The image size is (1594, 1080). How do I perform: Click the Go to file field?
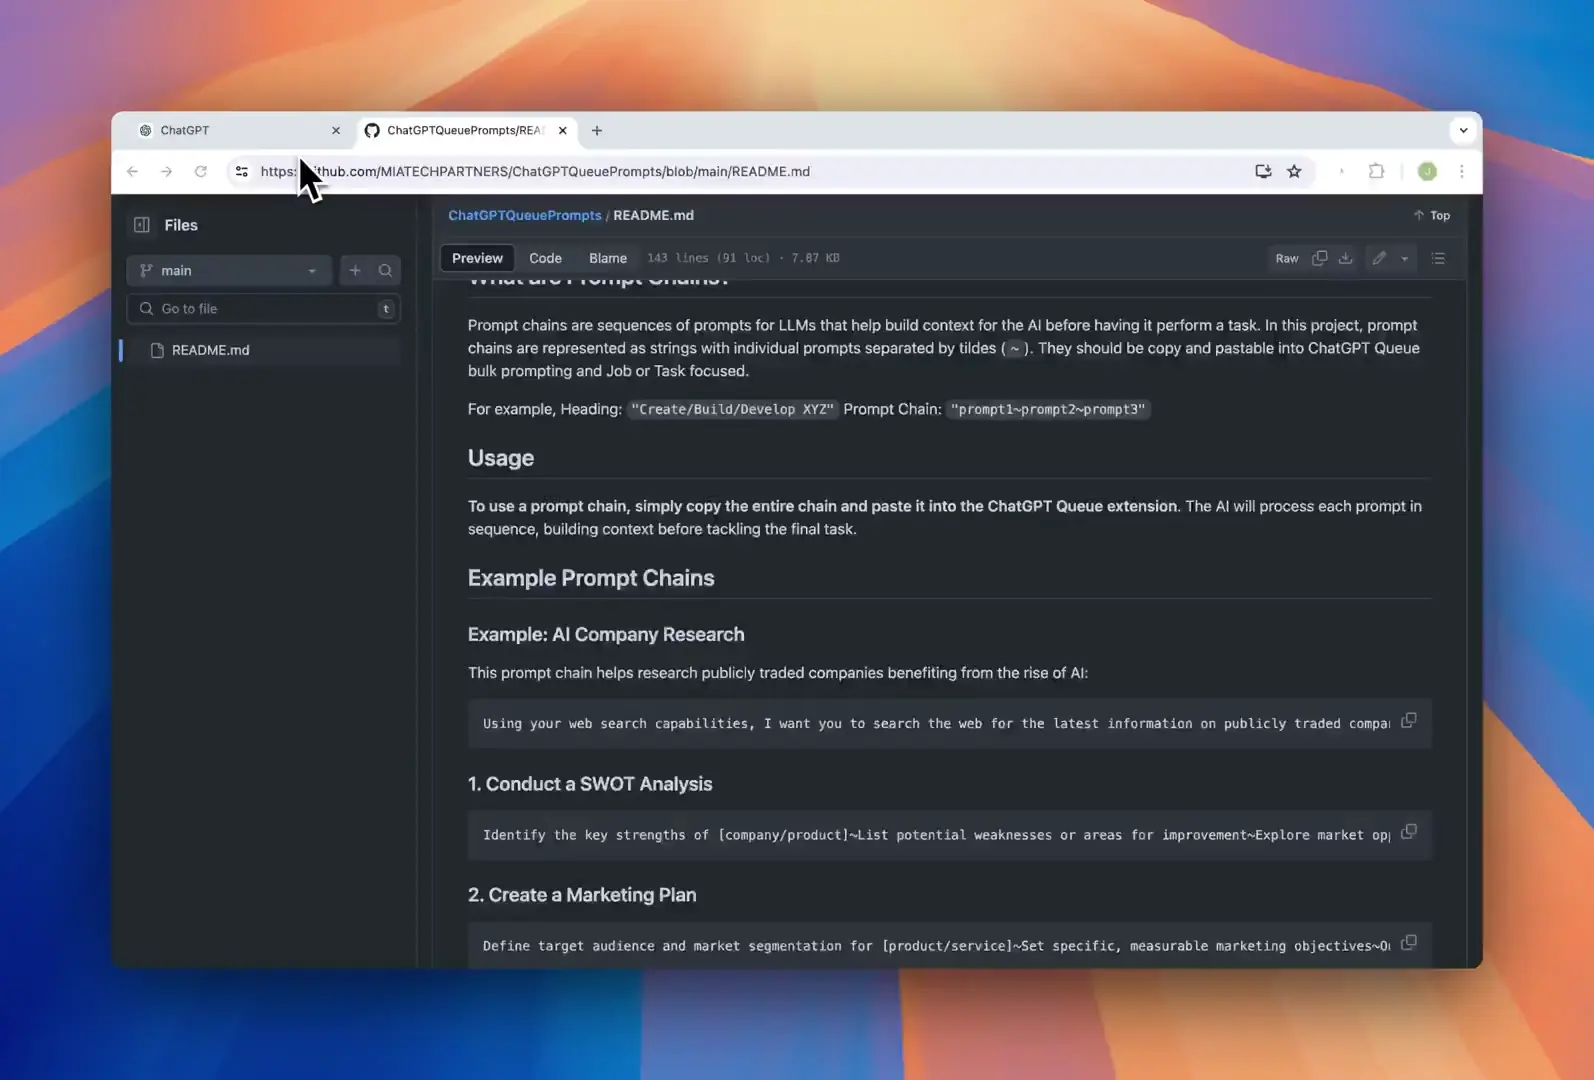[x=264, y=309]
